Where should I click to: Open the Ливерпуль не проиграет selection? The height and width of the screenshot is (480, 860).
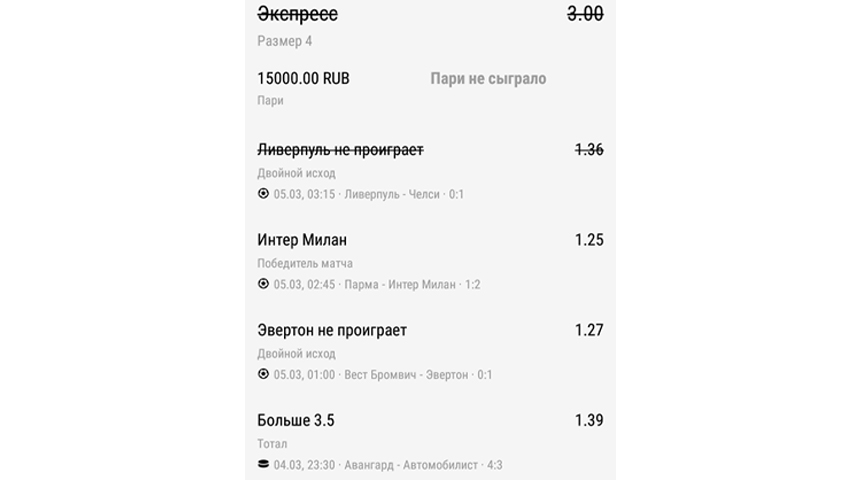(x=340, y=150)
